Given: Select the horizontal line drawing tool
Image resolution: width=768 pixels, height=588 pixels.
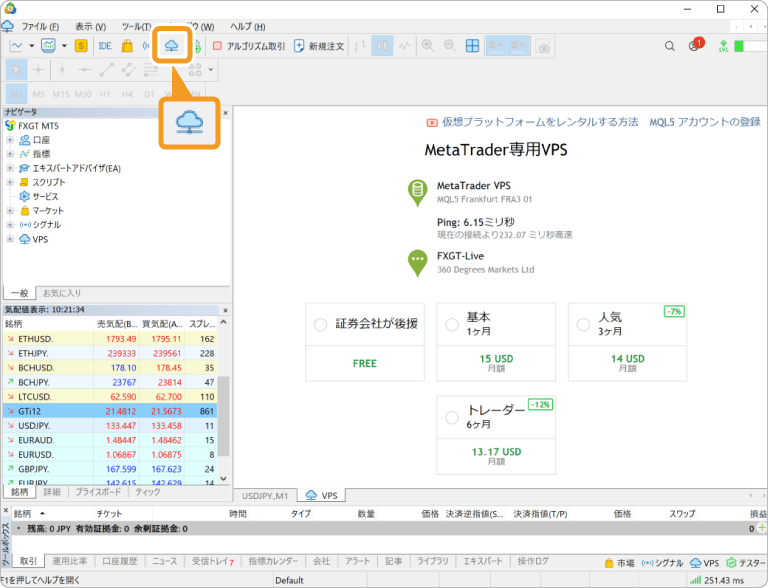Looking at the screenshot, I should coord(84,70).
